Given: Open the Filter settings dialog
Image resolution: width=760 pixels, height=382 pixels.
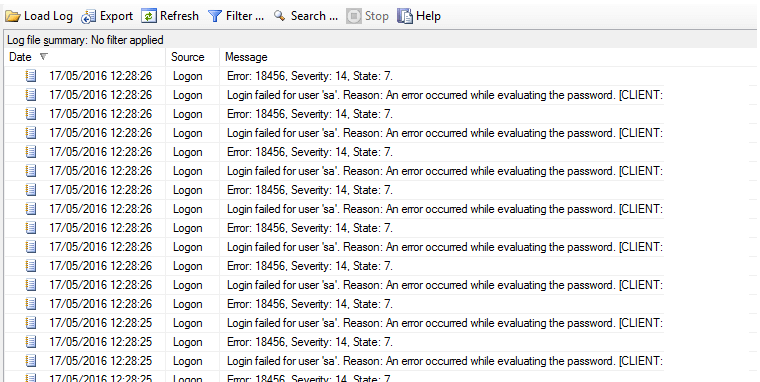Looking at the screenshot, I should 236,16.
